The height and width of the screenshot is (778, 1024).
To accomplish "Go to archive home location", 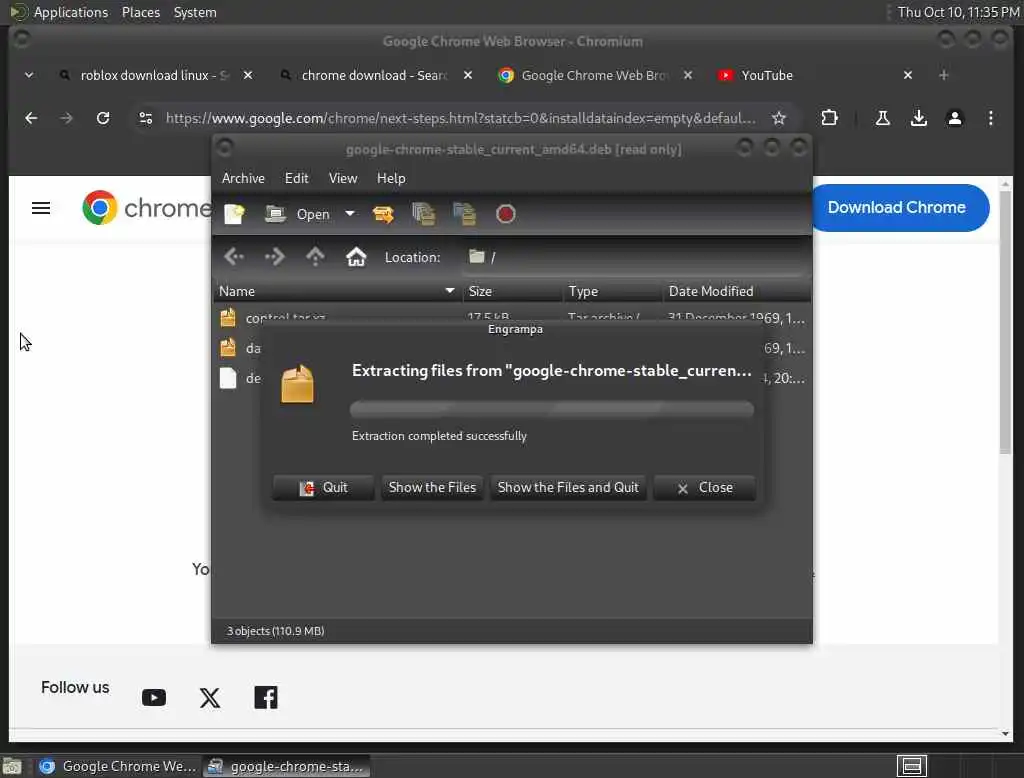I will (x=356, y=257).
